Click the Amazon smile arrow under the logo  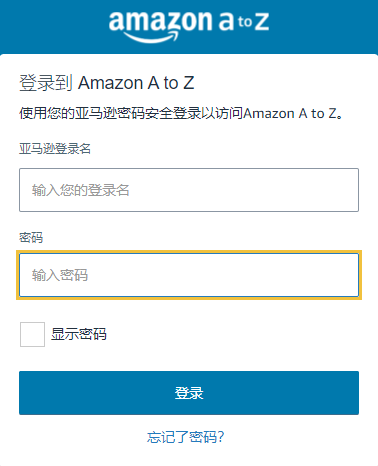pyautogui.click(x=152, y=37)
